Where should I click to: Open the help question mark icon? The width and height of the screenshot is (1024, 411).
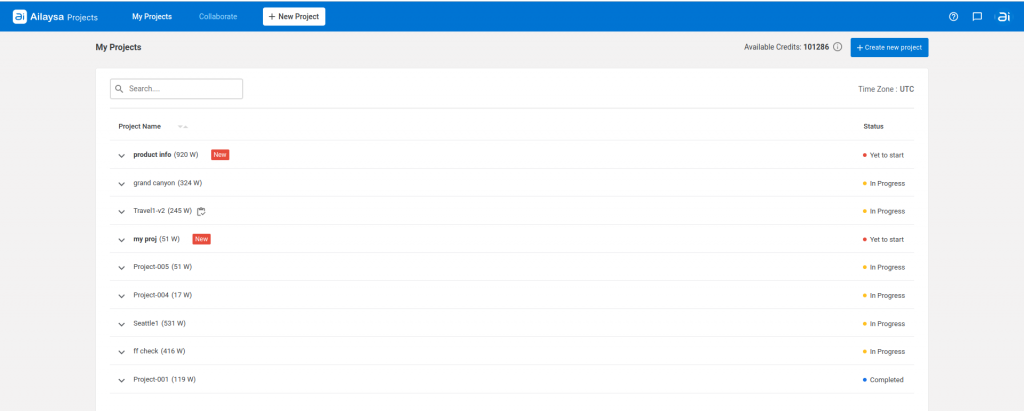(953, 17)
